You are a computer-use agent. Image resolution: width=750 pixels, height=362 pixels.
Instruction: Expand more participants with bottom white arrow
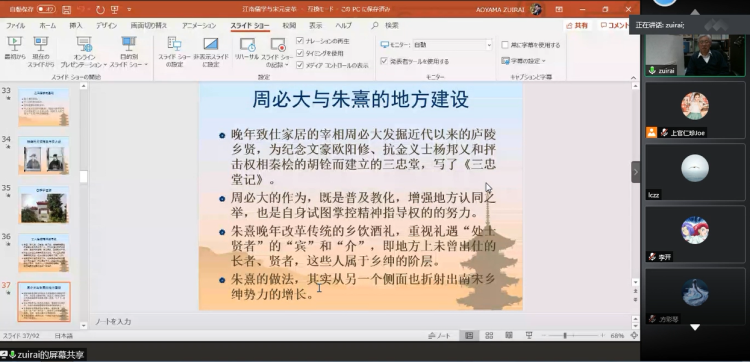pyautogui.click(x=695, y=328)
